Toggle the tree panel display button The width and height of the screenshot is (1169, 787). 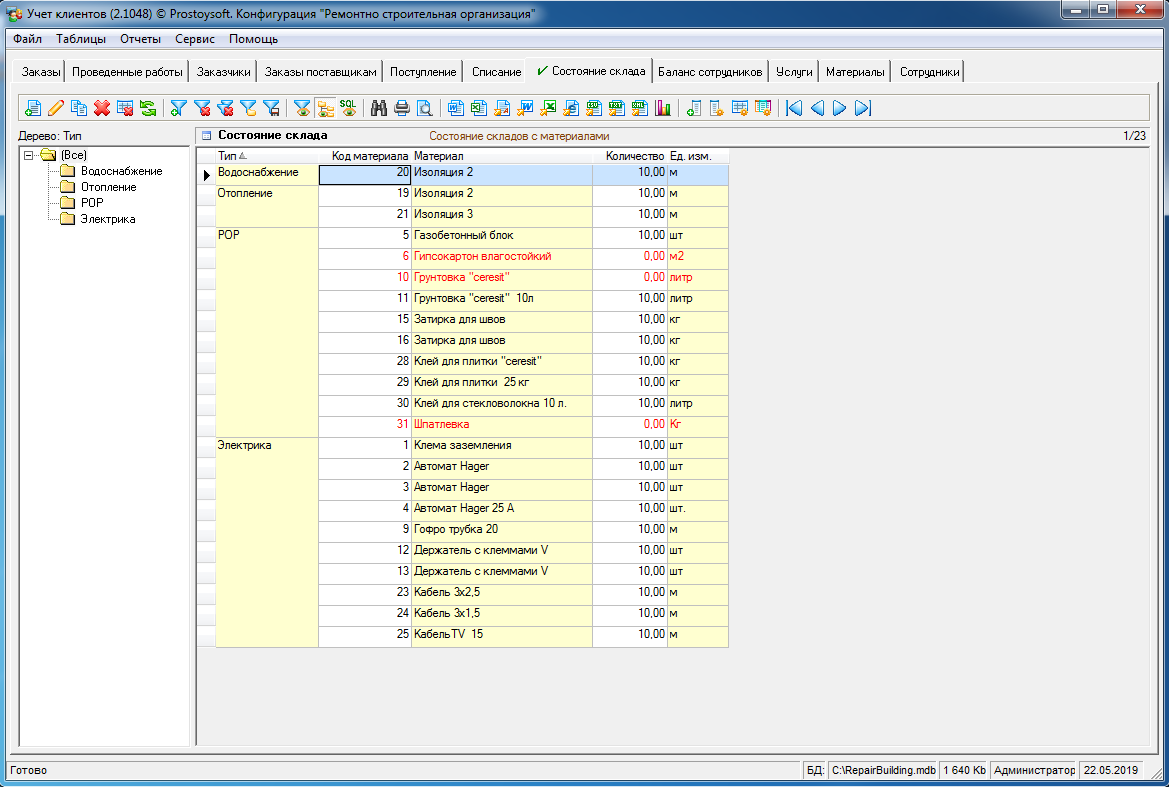click(325, 108)
